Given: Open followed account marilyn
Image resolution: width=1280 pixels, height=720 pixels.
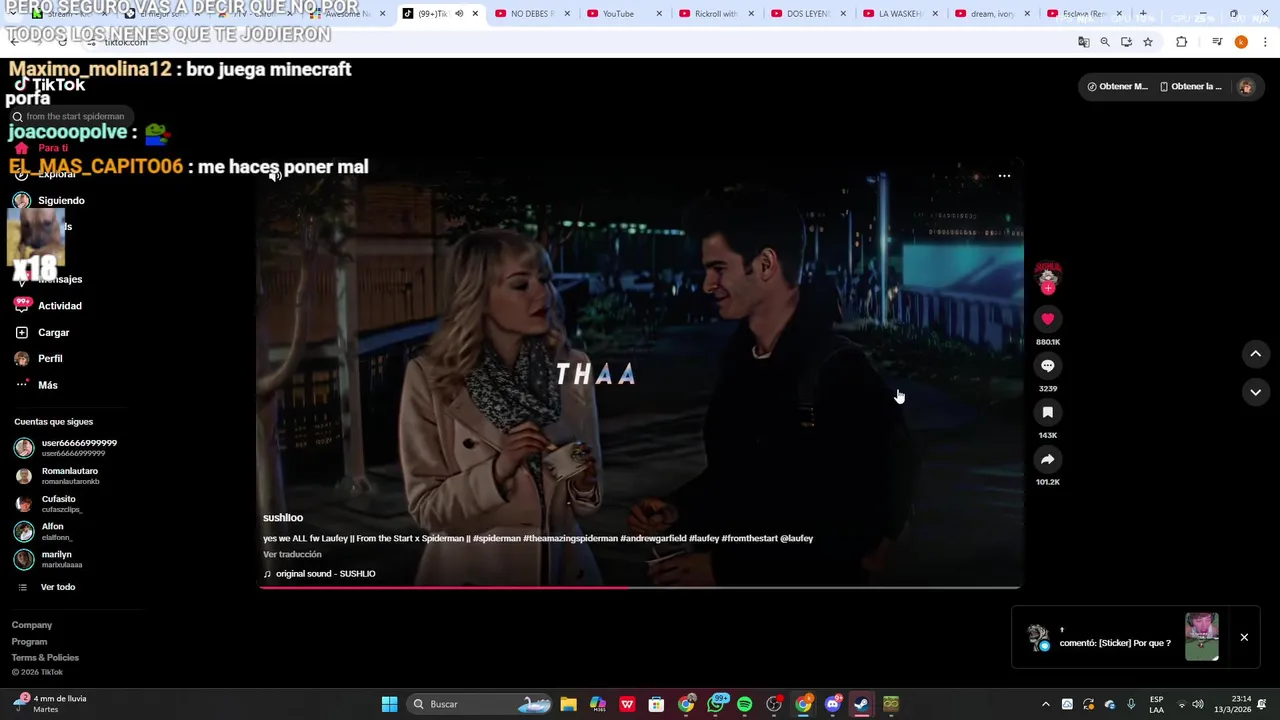Looking at the screenshot, I should (48, 559).
